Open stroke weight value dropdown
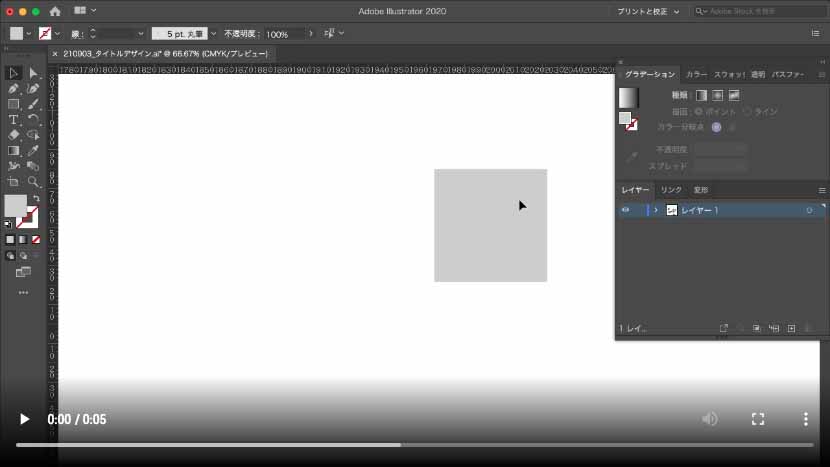 tap(140, 34)
